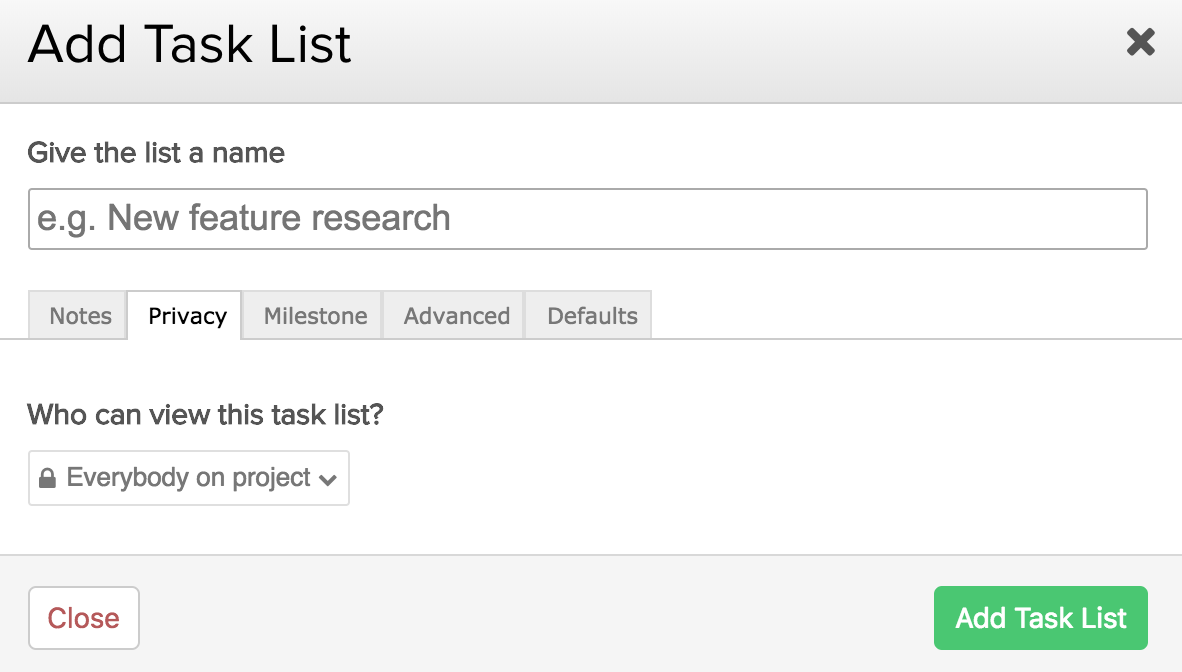Expand the Everybody on project dropdown
This screenshot has width=1182, height=672.
pyautogui.click(x=189, y=478)
